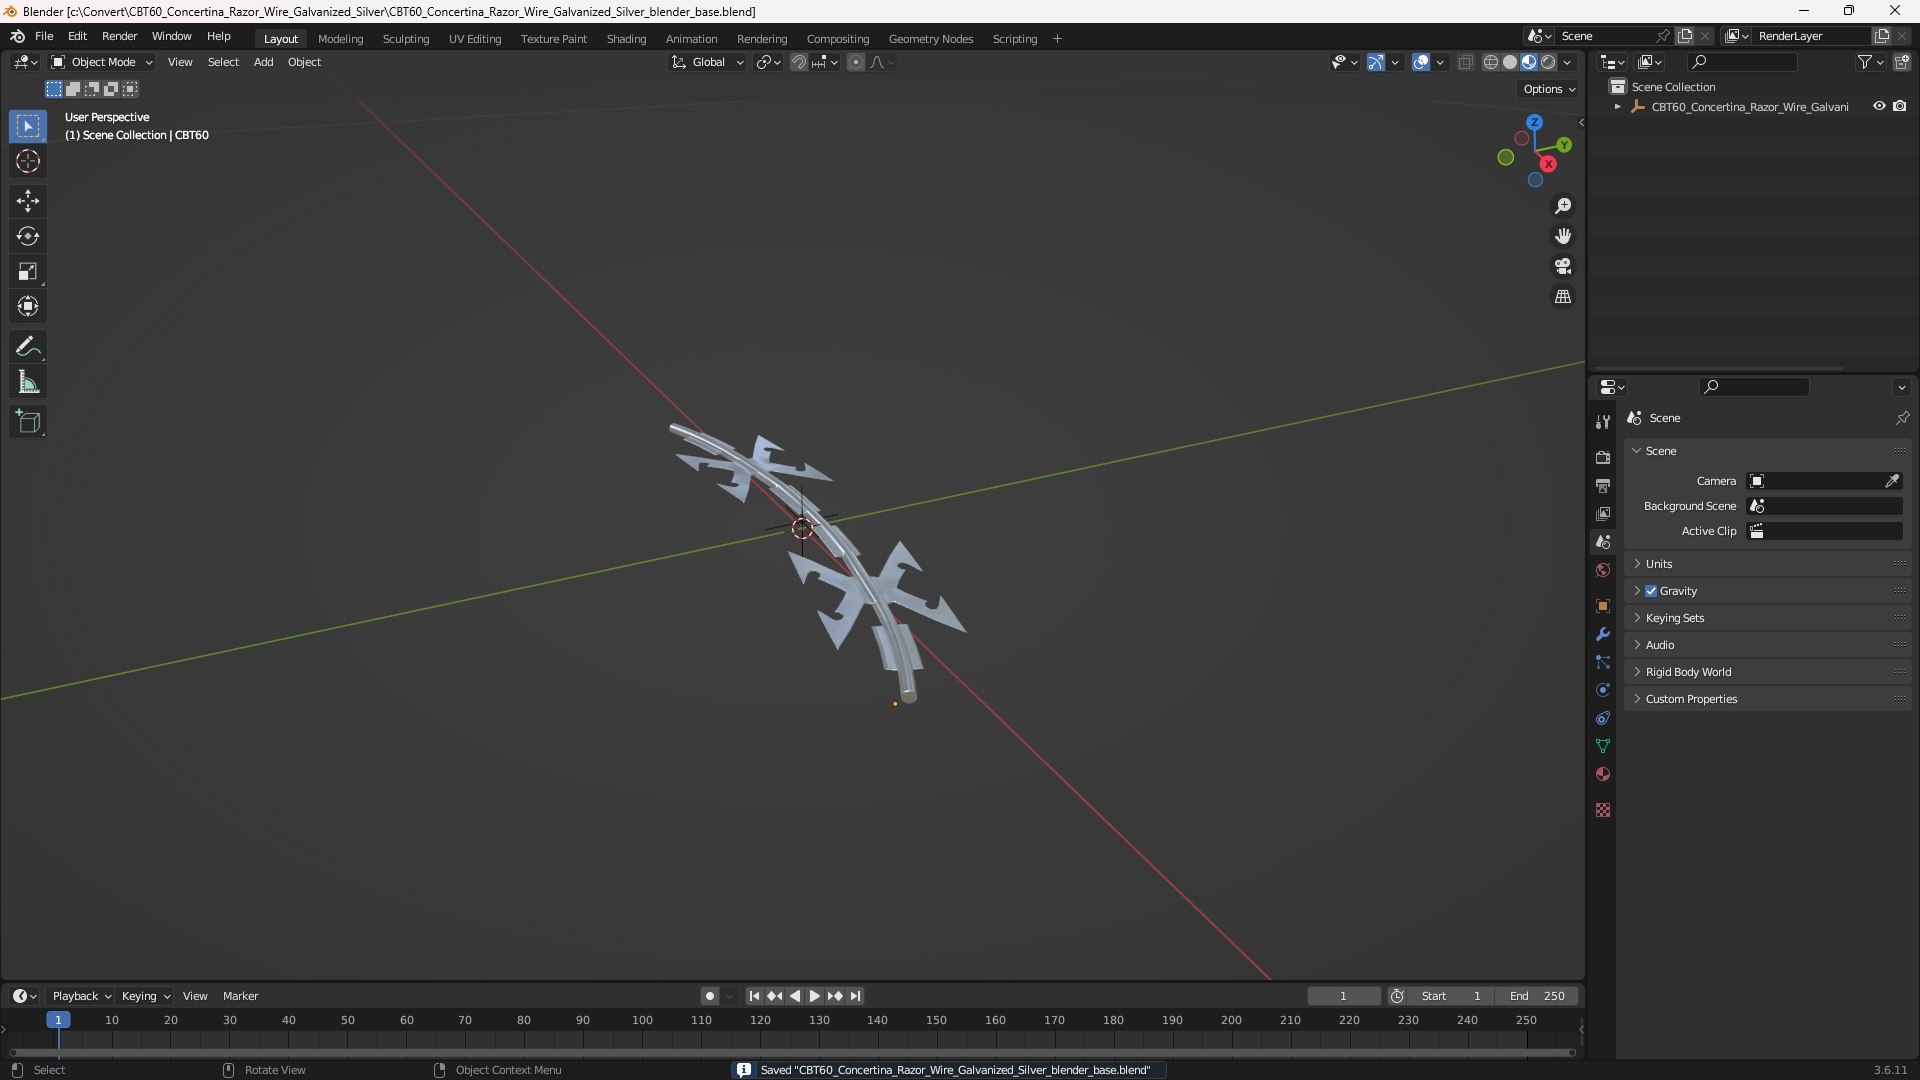This screenshot has width=1920, height=1080.
Task: Activate the Scale tool
Action: 28,271
